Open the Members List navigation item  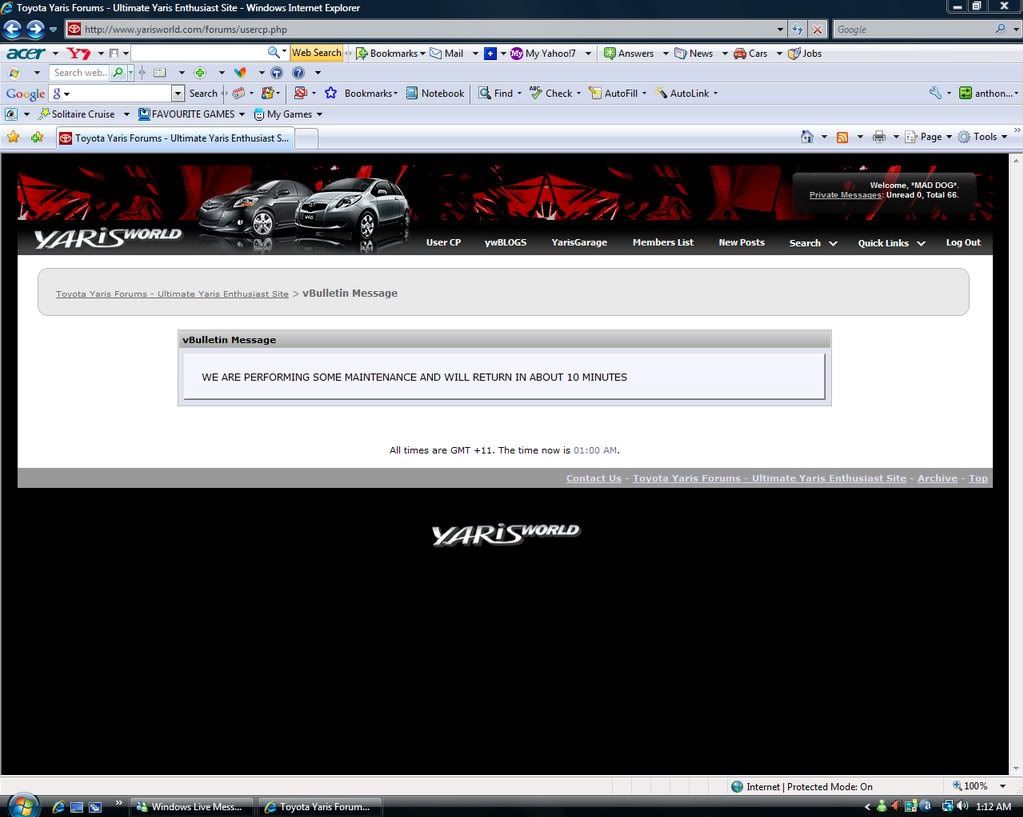pos(662,243)
